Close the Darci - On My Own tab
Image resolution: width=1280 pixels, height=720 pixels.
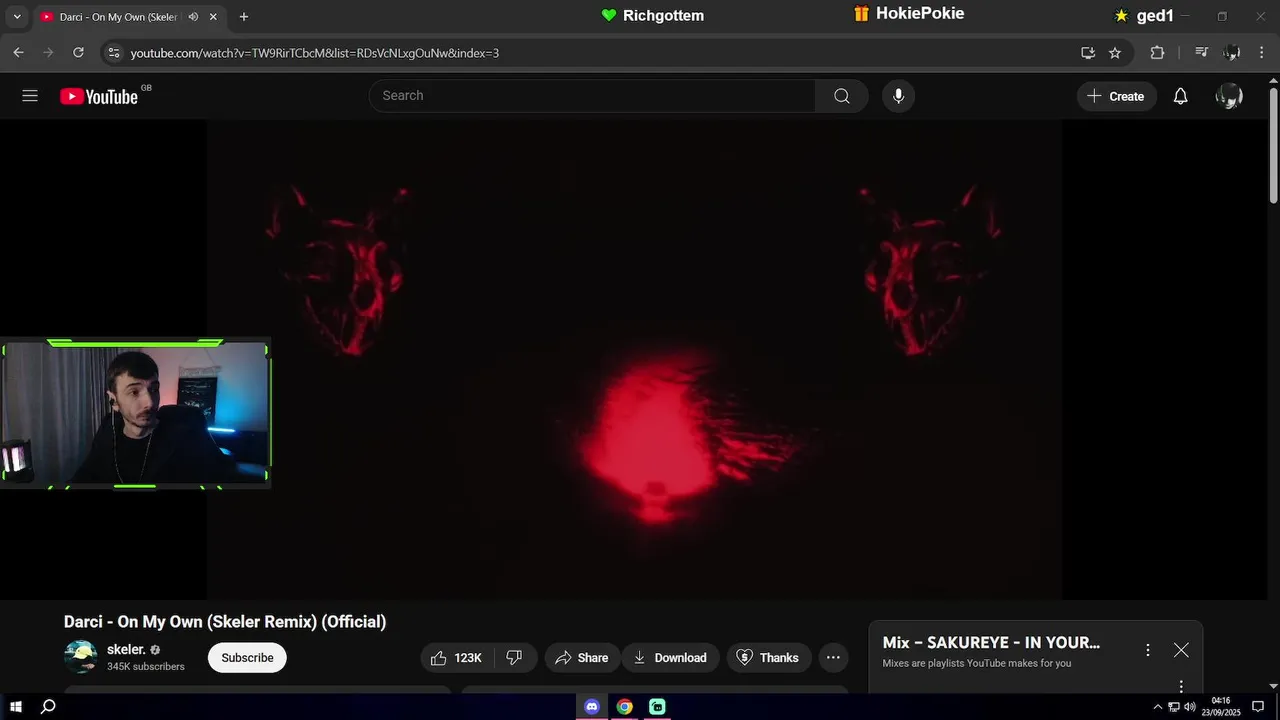(213, 17)
